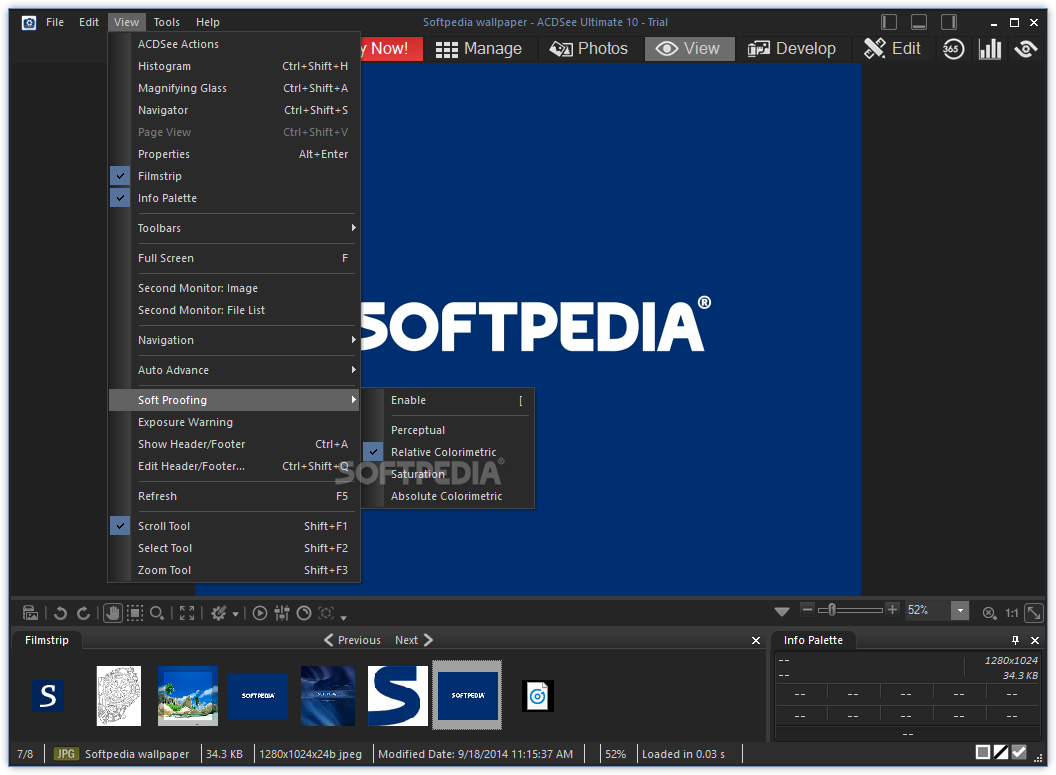Uncheck Info Palette in the View menu
1056x775 pixels.
pos(234,199)
